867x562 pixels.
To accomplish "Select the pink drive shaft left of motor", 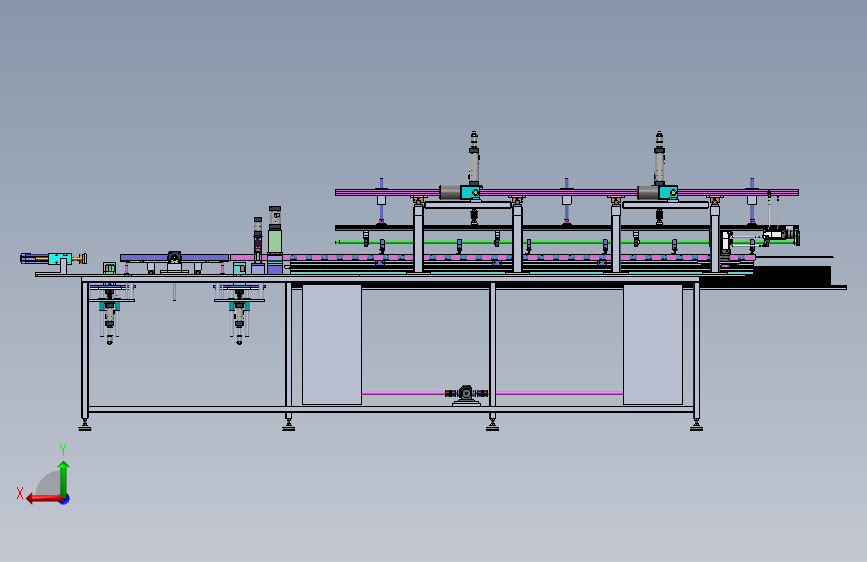I will point(403,393).
